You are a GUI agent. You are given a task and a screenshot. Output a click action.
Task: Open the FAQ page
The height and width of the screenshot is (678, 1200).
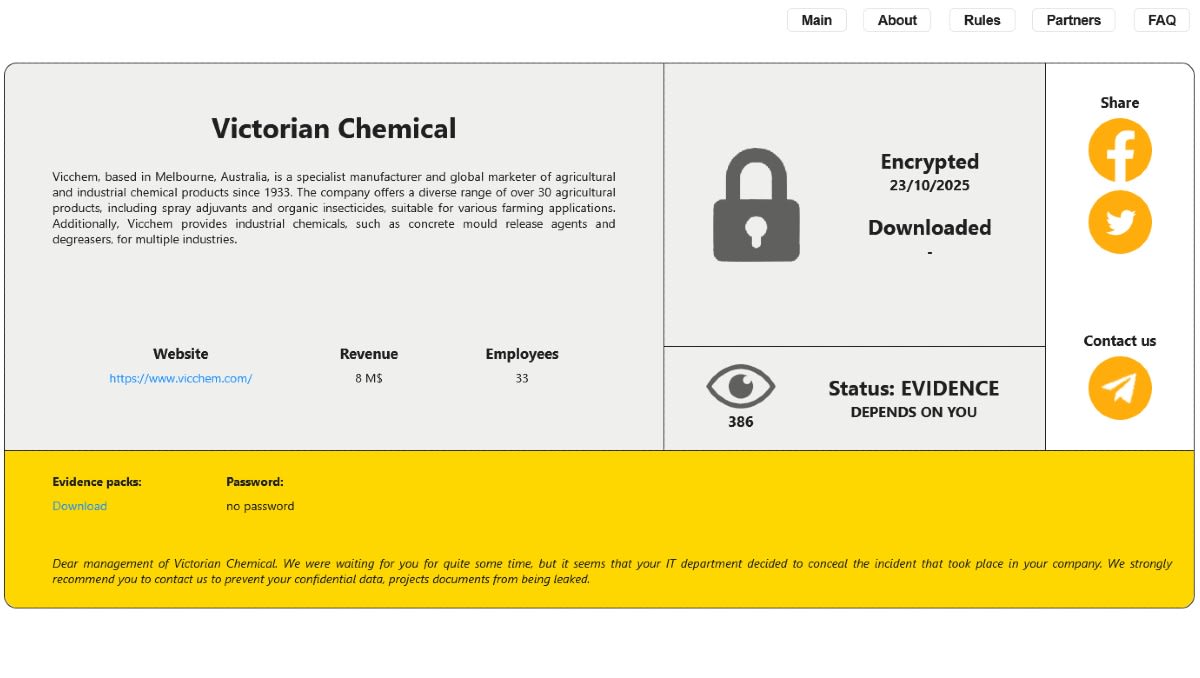point(1162,20)
